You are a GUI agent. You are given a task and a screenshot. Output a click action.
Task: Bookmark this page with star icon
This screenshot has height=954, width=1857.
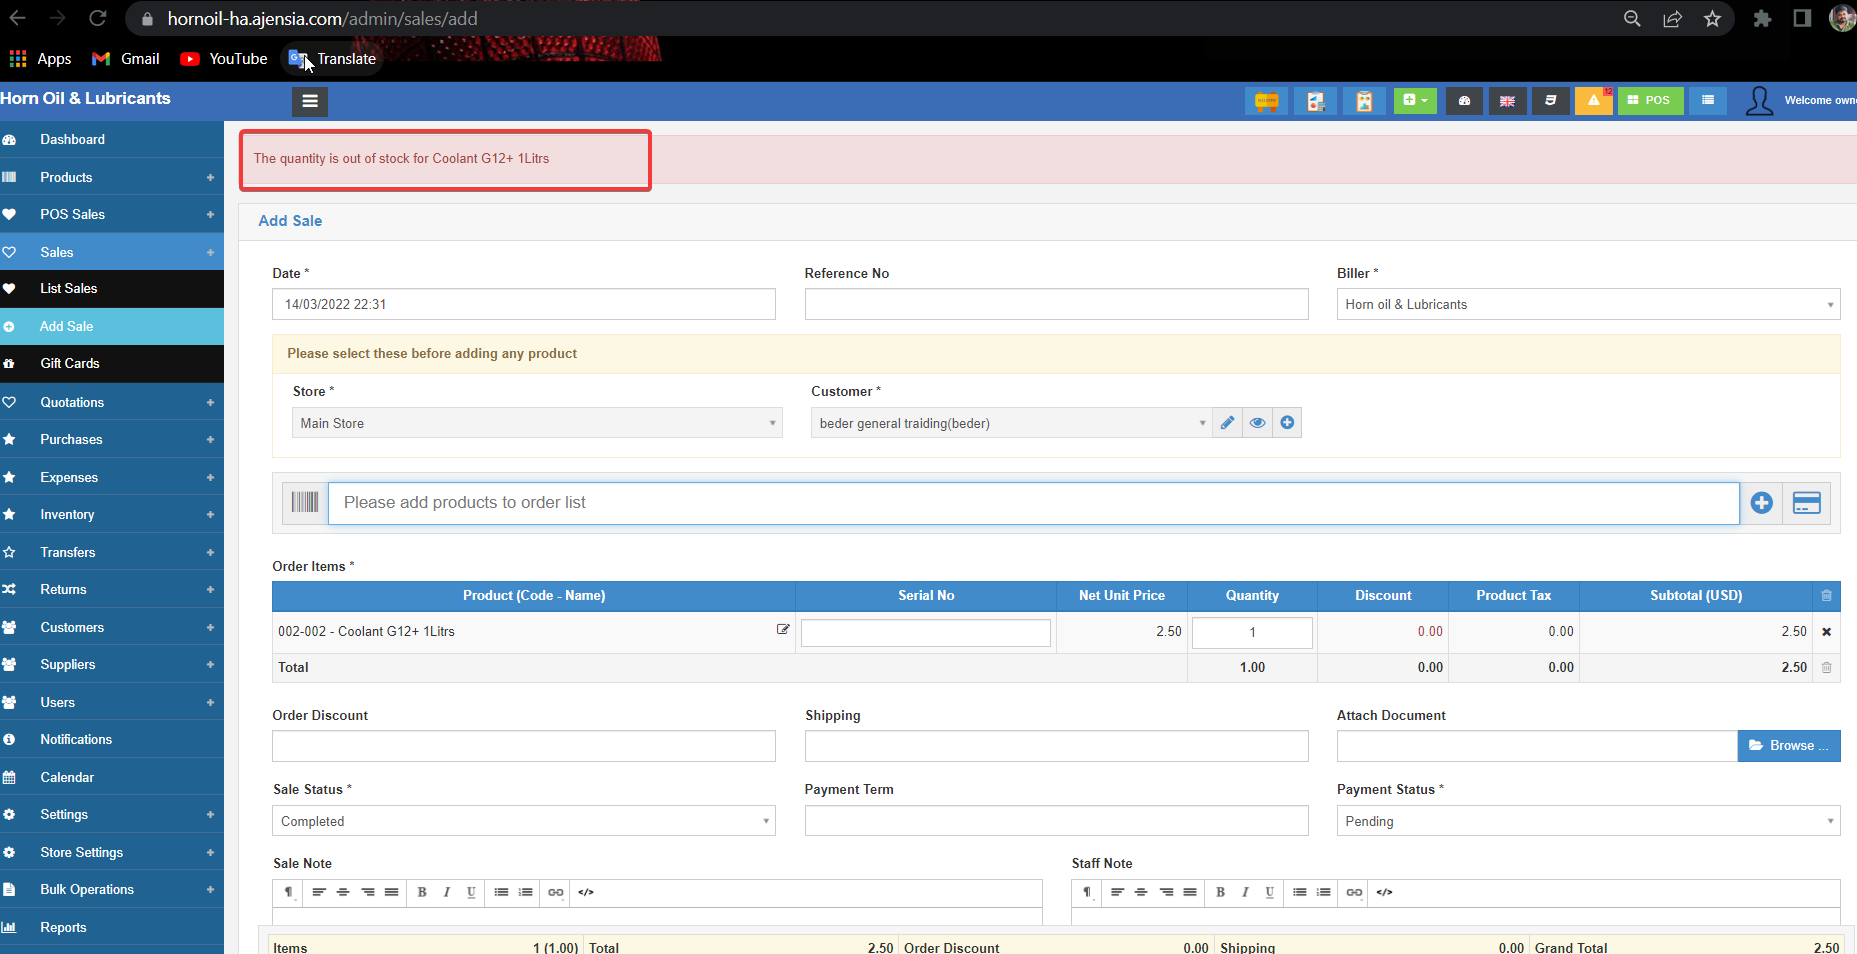1712,18
